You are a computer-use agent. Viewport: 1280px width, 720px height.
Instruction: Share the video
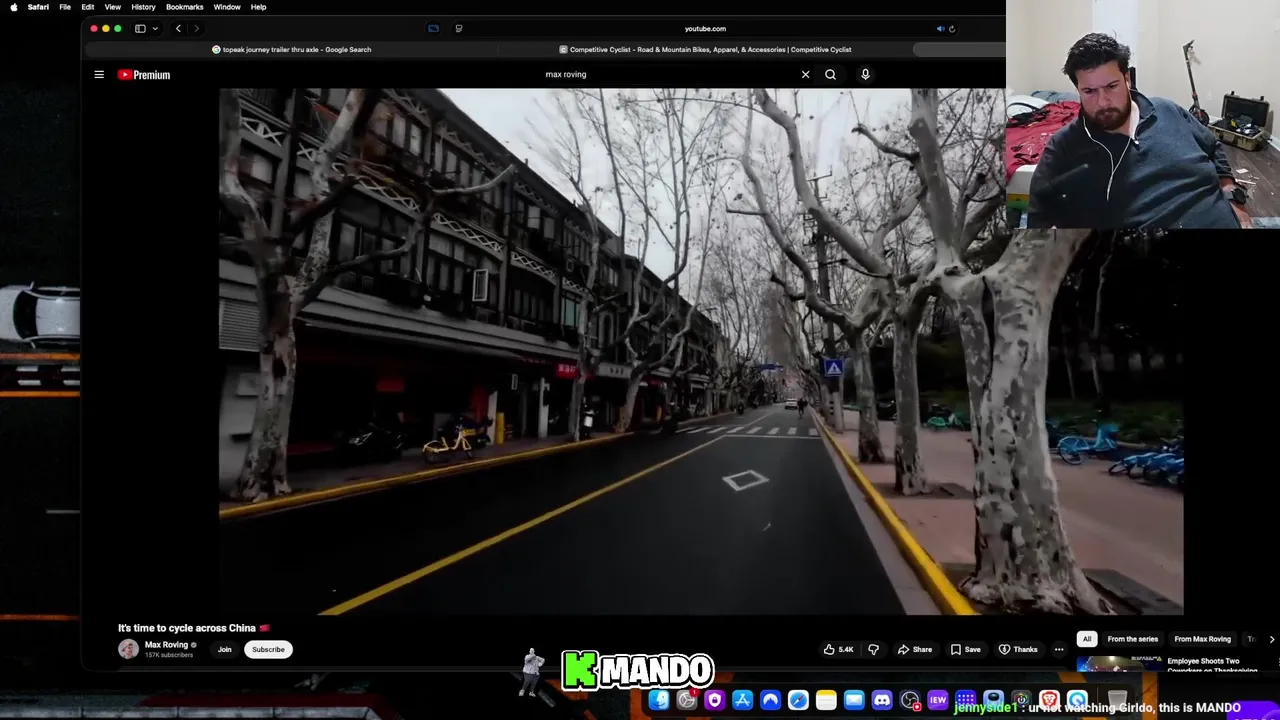915,649
